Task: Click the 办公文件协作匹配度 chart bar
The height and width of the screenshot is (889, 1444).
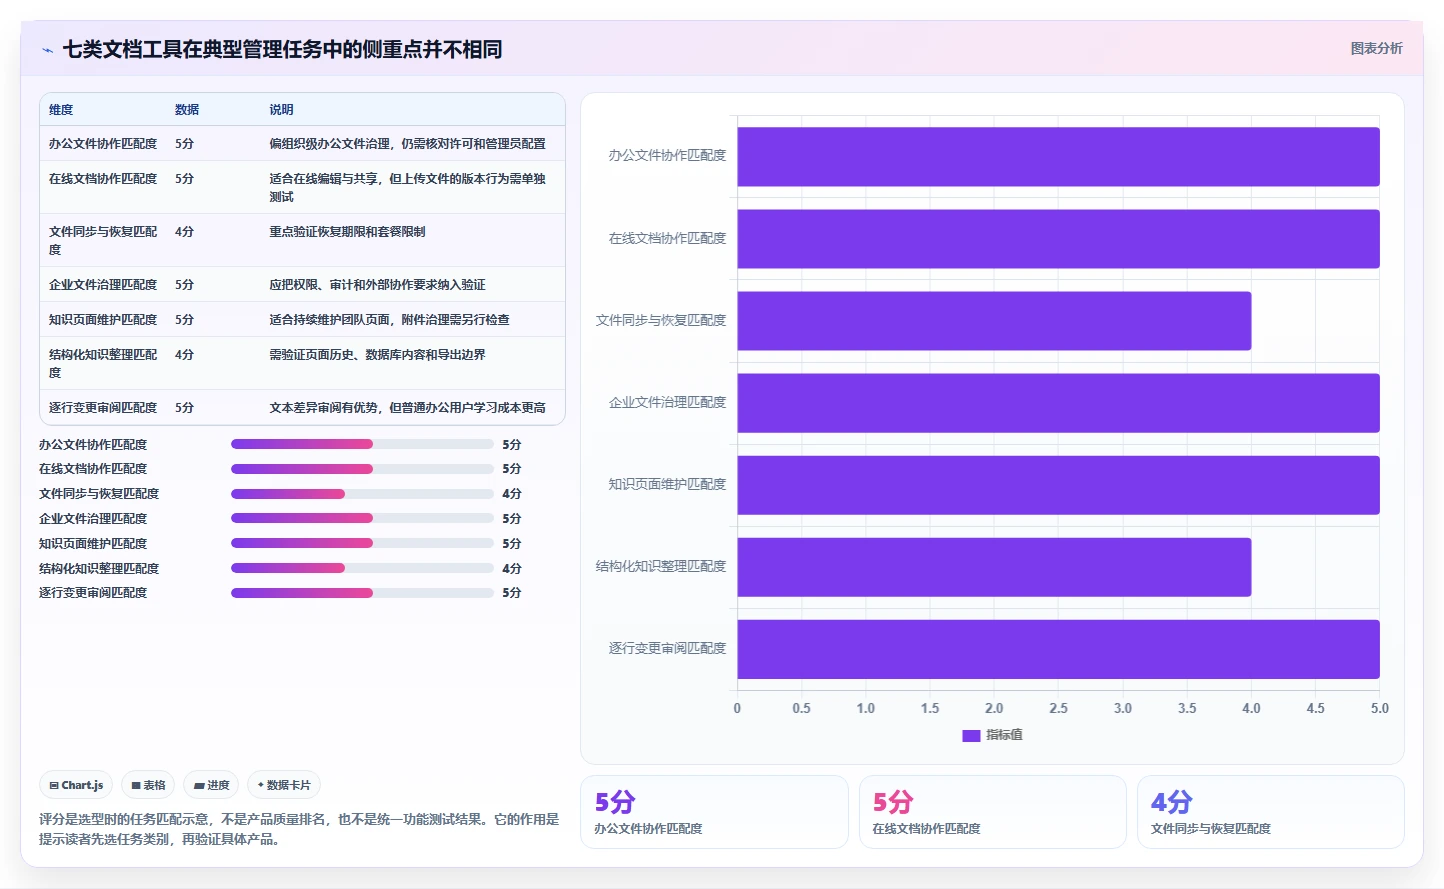Action: tap(1058, 156)
